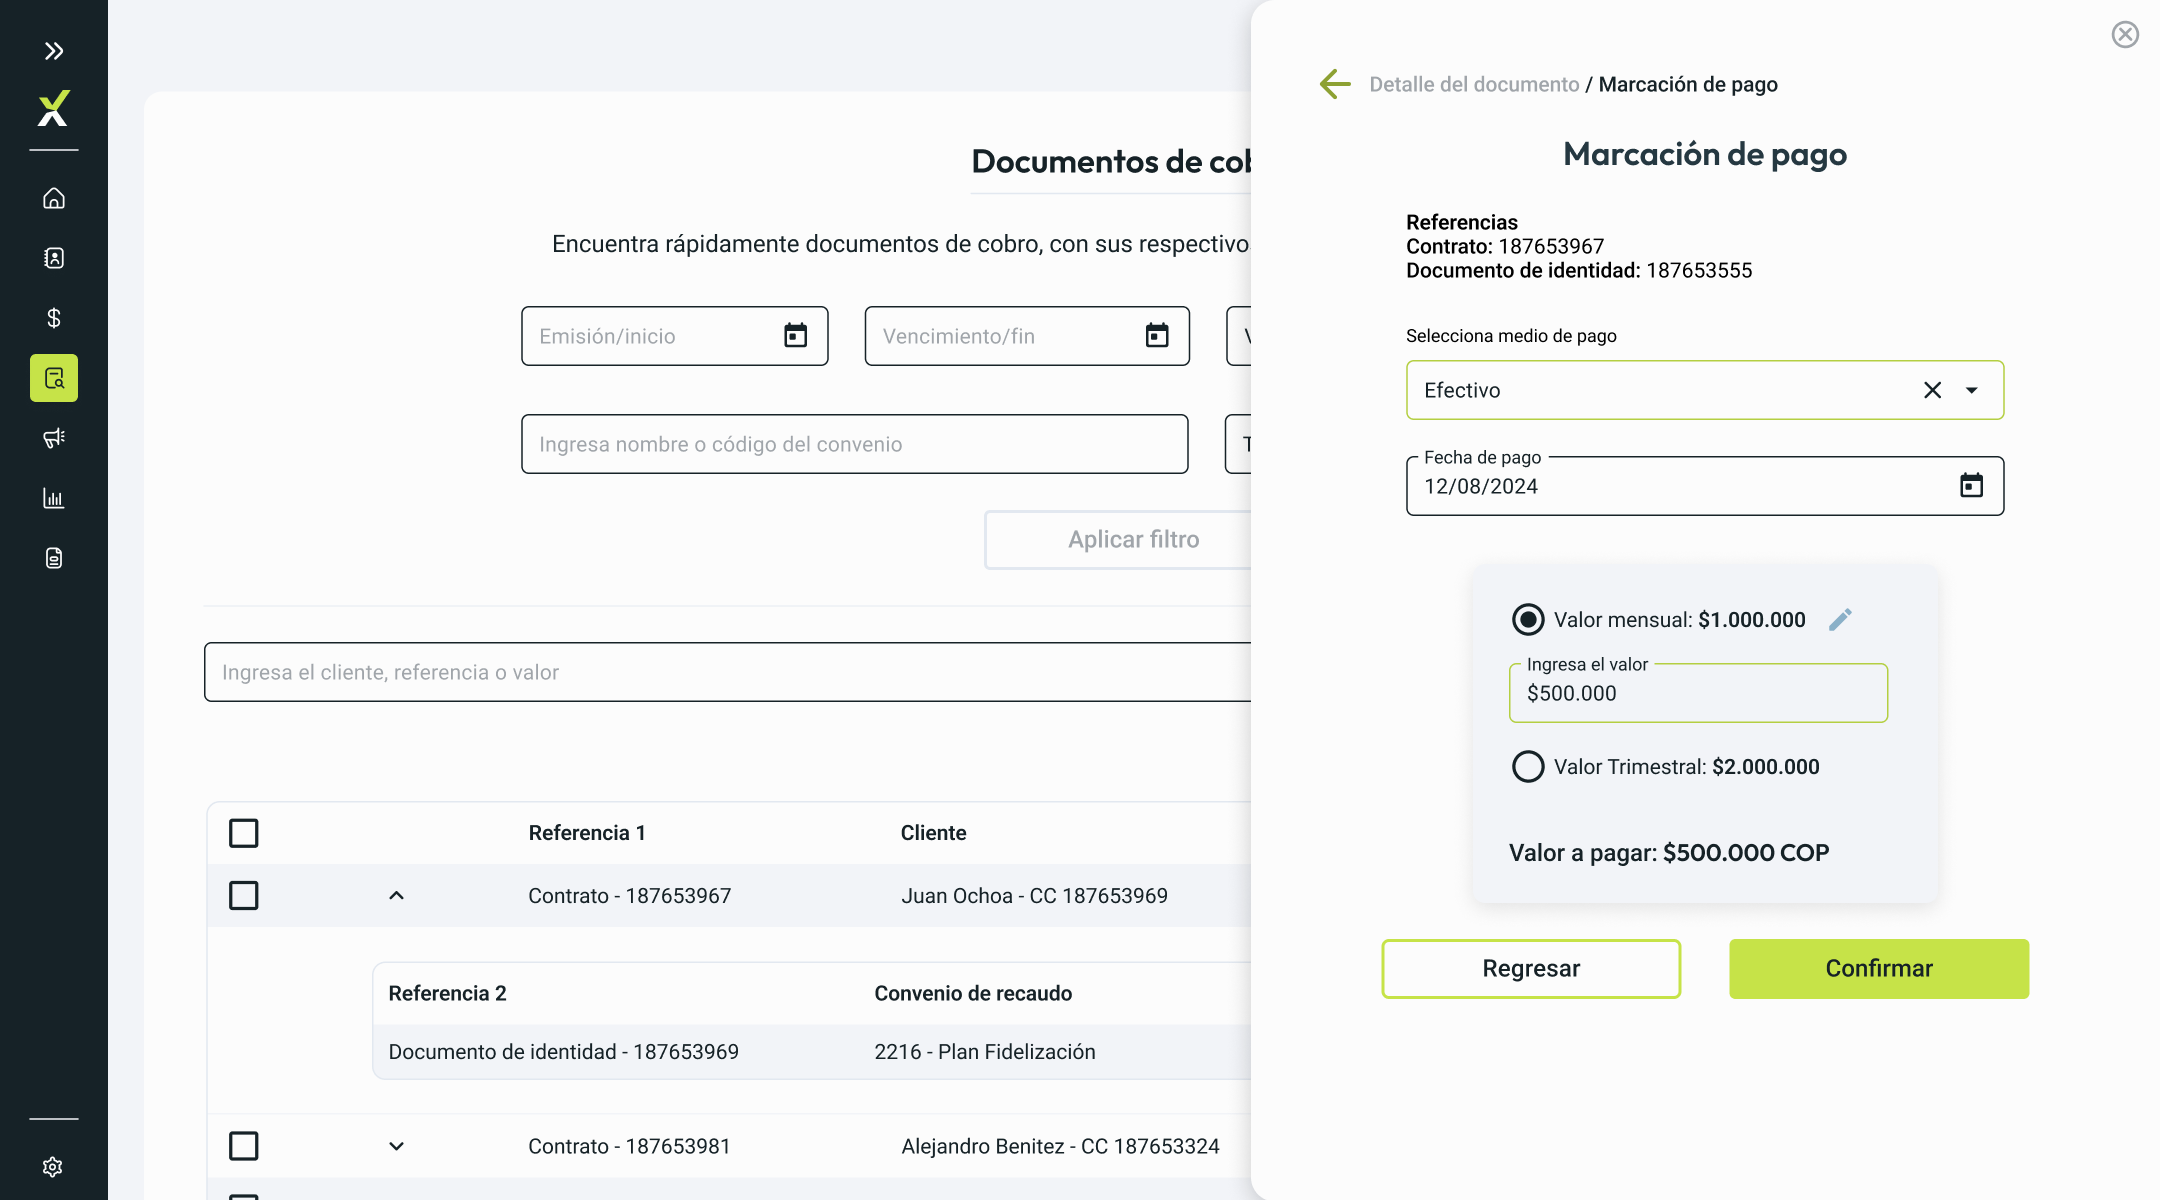Open Home from sidebar house icon
Screen dimensions: 2160x1200
point(54,198)
